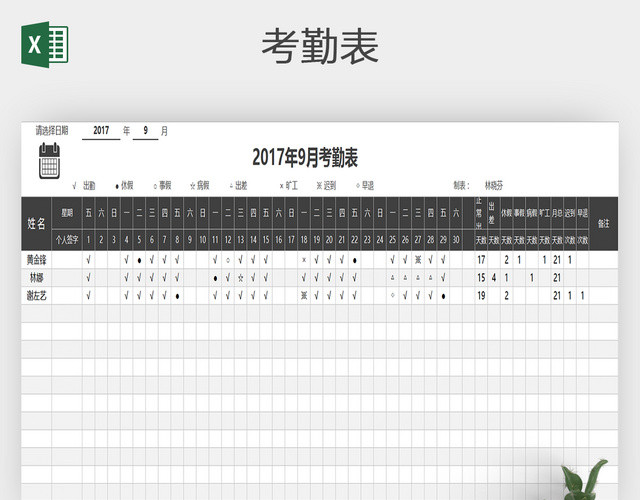Click the ※ mark on day 18 in 谢左艺's row
The image size is (640, 500).
[x=304, y=296]
